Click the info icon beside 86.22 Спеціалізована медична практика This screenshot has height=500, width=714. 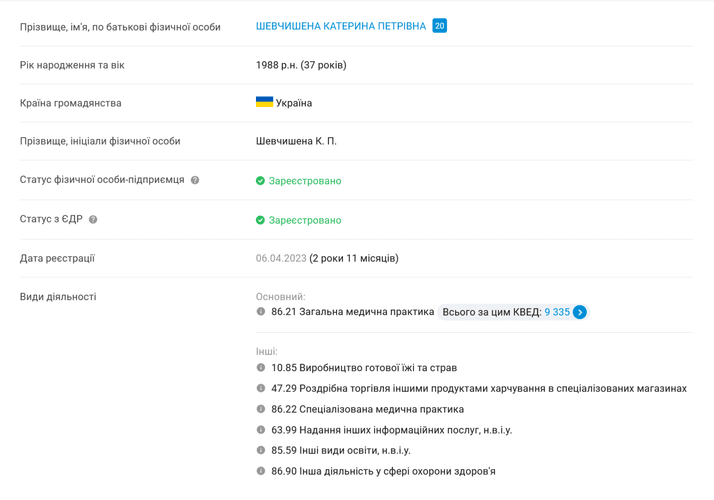[x=261, y=409]
